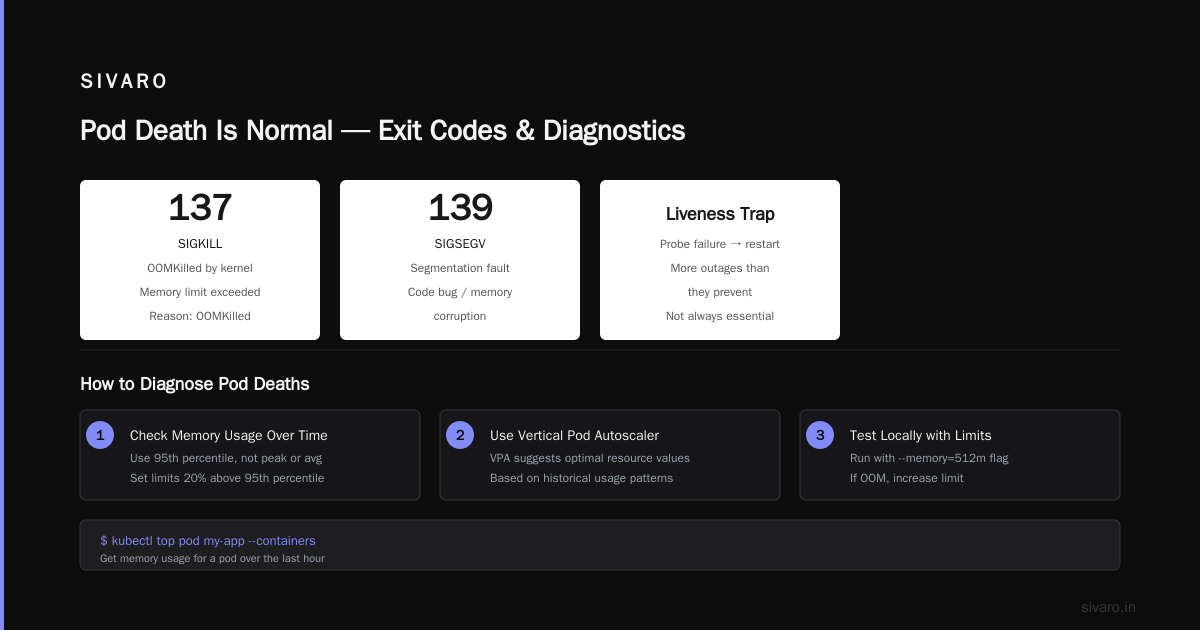Click Reason: OOMKilled text in 137 card

coord(200,316)
